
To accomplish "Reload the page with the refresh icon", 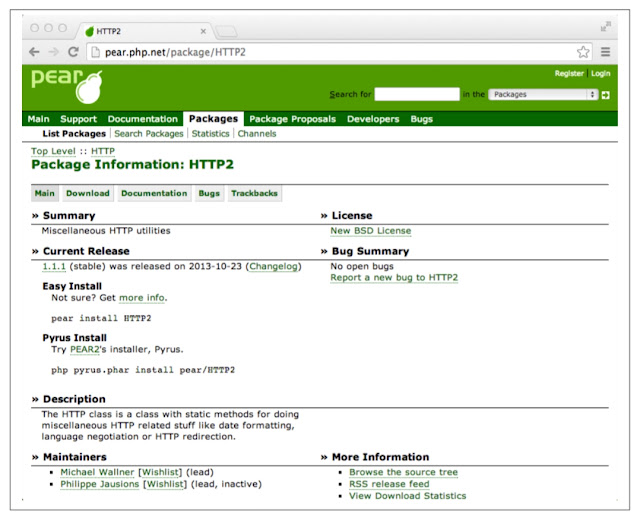I will coord(73,52).
